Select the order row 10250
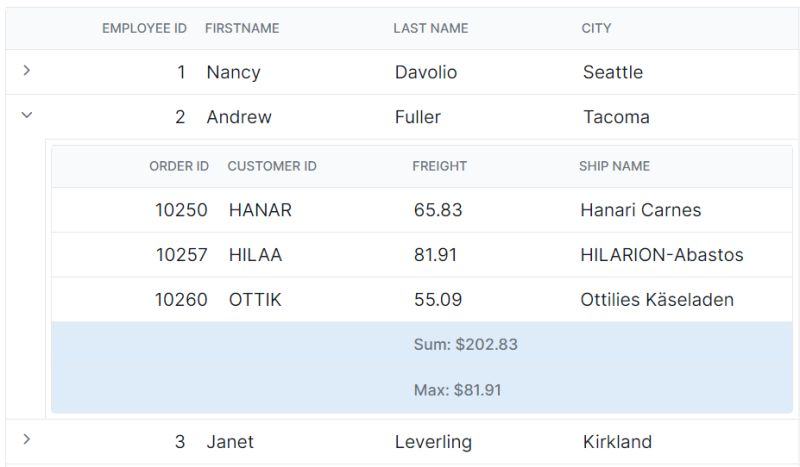The width and height of the screenshot is (800, 467). pos(181,210)
